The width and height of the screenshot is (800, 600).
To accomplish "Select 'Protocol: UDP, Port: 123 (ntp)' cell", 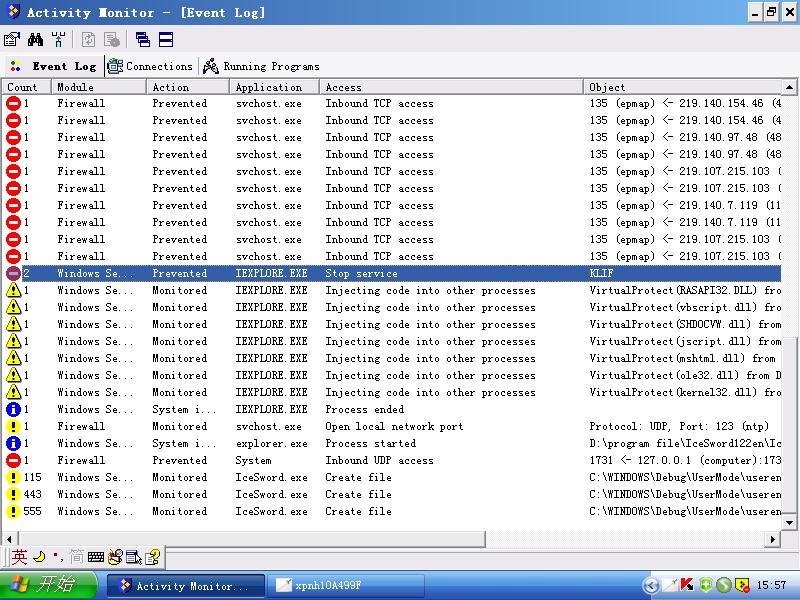I will click(x=679, y=426).
